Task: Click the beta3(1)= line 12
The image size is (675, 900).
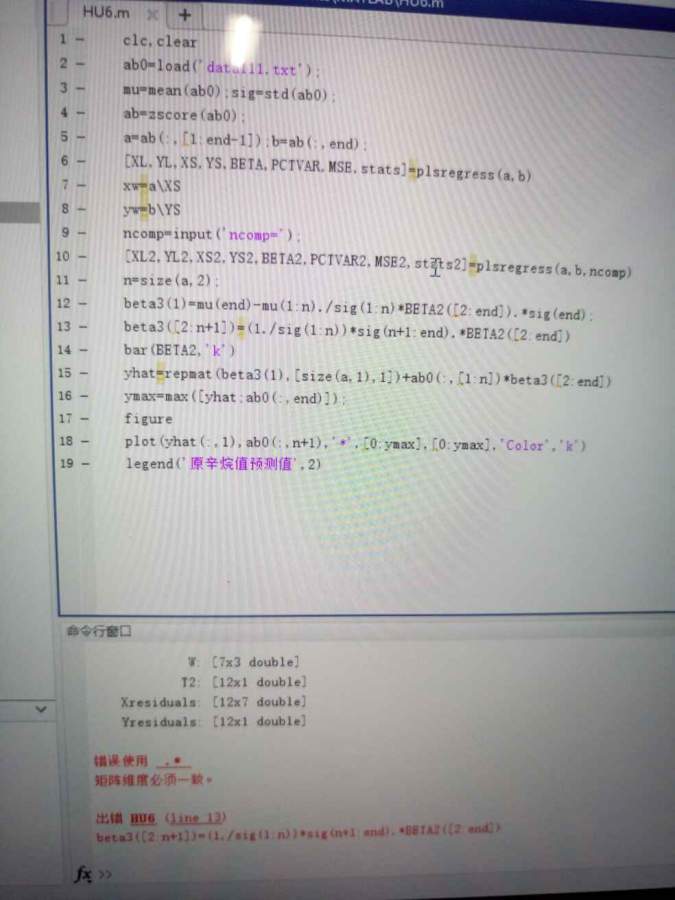Action: point(358,308)
